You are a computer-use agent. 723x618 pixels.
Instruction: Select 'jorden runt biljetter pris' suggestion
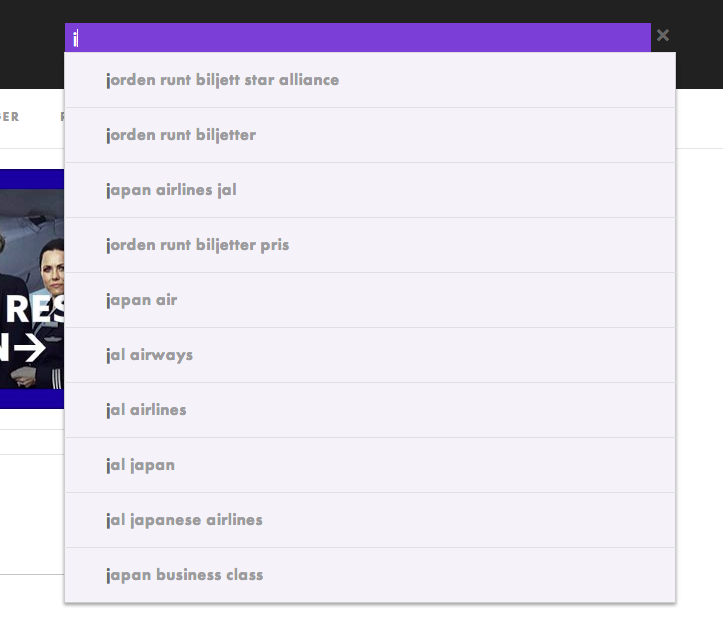pyautogui.click(x=370, y=245)
